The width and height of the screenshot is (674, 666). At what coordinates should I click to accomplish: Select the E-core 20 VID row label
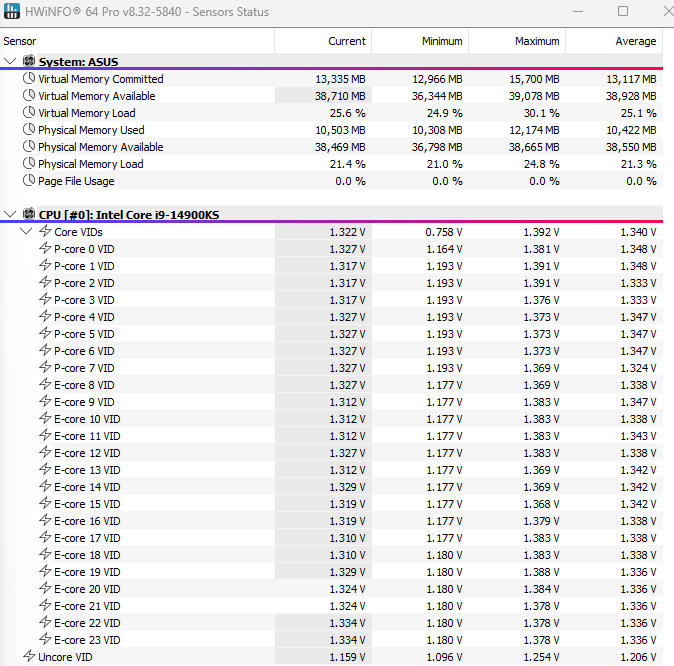pos(87,589)
